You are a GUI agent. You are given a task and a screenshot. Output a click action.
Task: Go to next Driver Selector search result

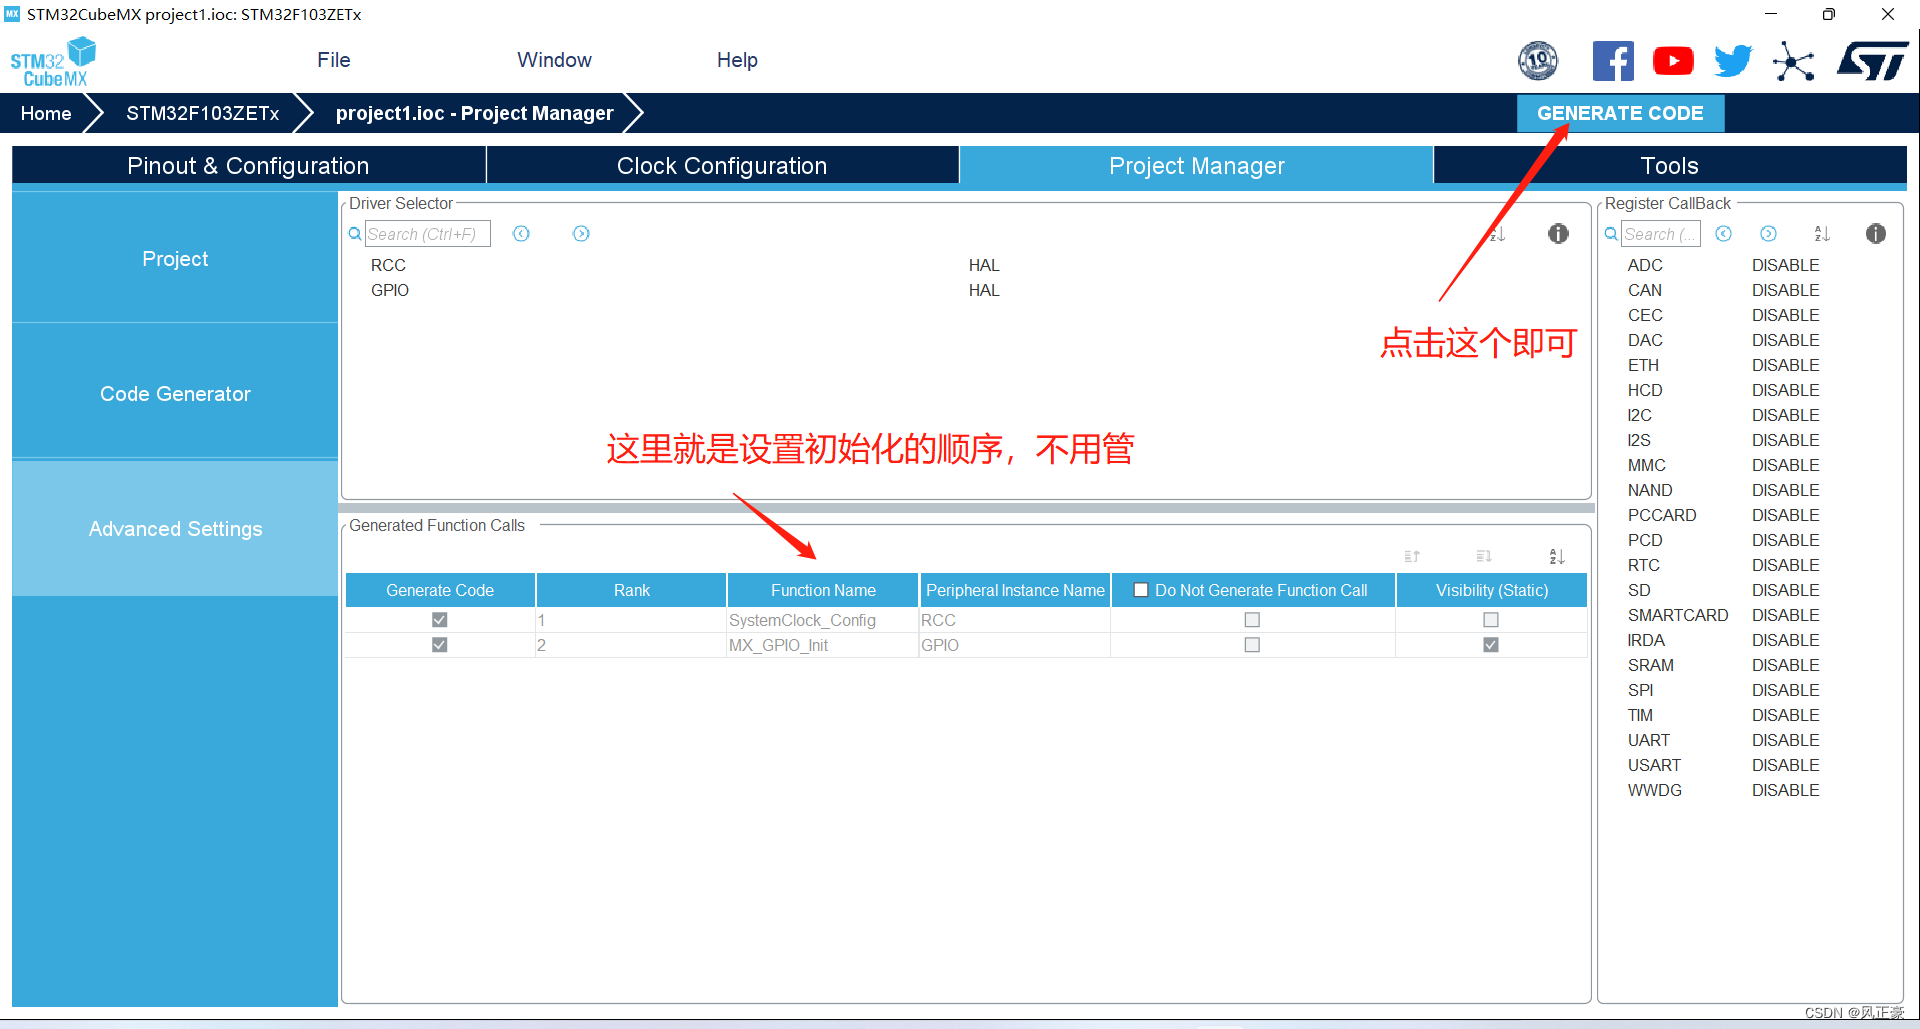(581, 234)
